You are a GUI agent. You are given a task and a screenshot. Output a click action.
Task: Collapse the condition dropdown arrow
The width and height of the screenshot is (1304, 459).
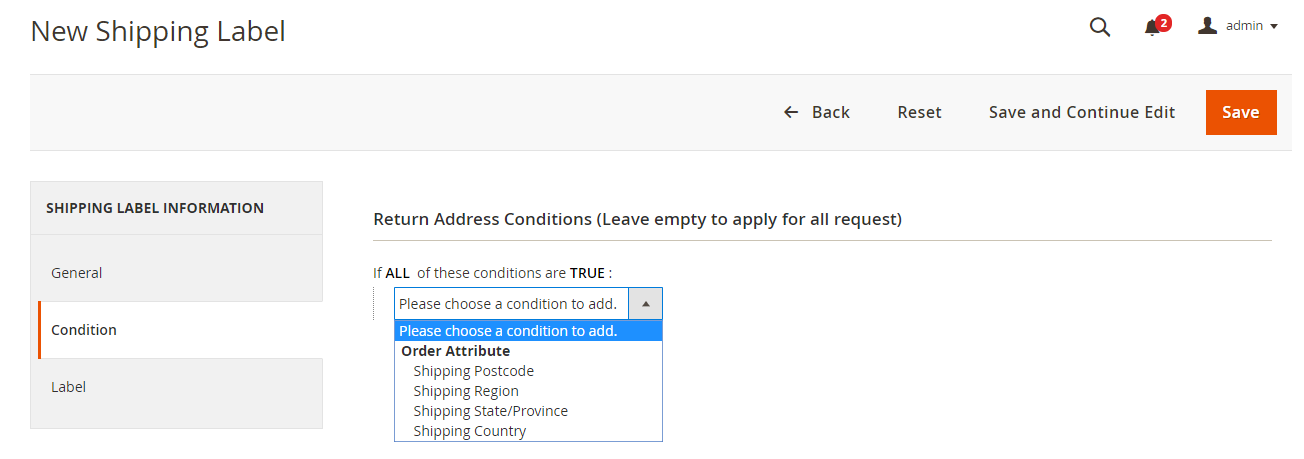645,303
